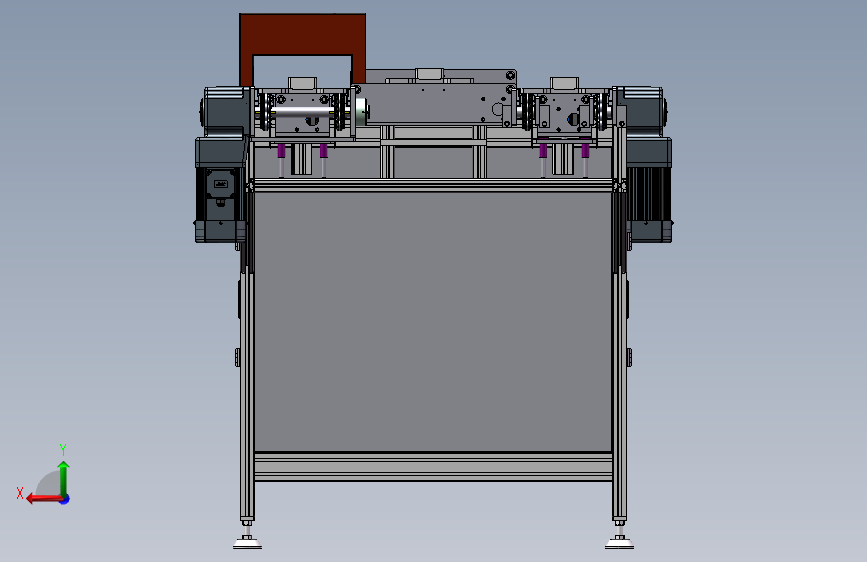The height and width of the screenshot is (562, 867).
Task: Select the large gray front panel
Action: coord(433,321)
